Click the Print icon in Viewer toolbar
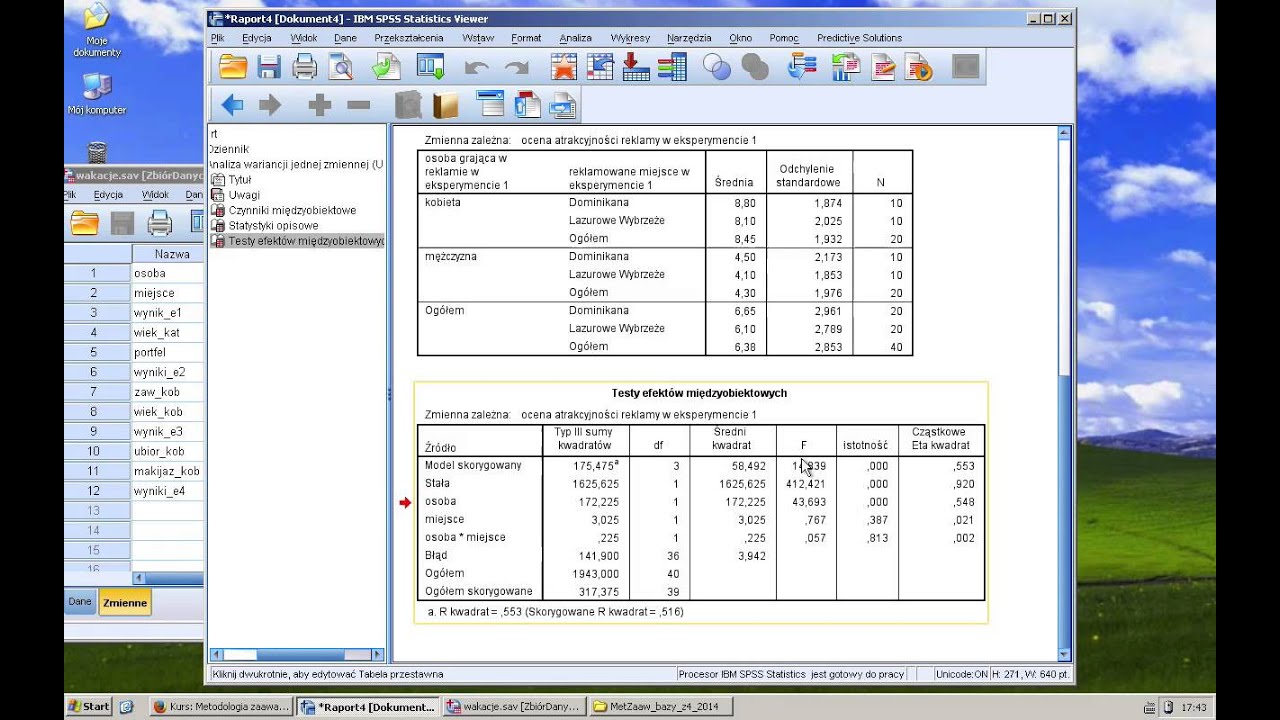Viewport: 1280px width, 720px height. pyautogui.click(x=304, y=67)
